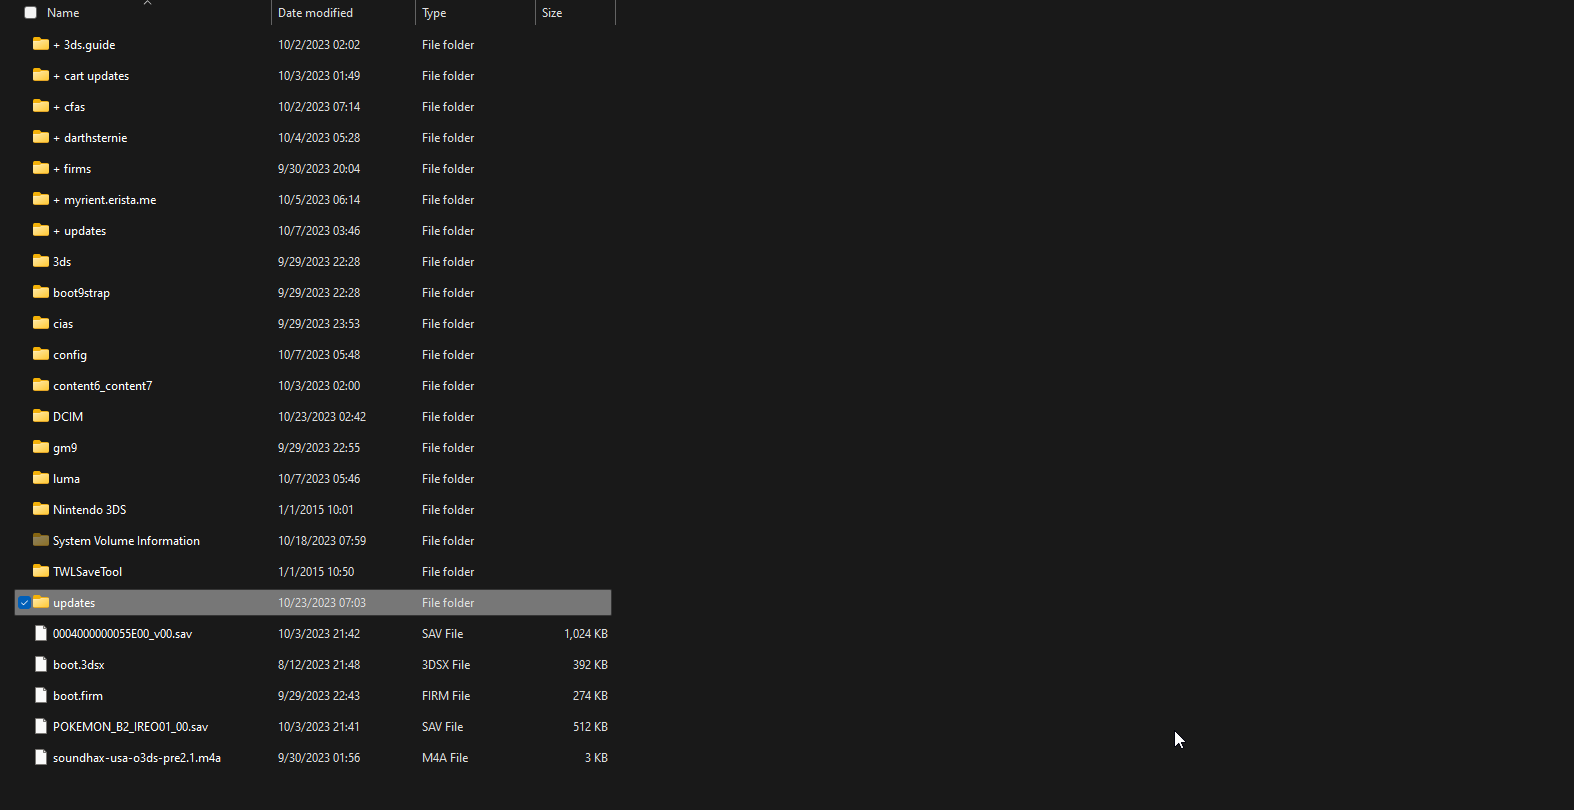The height and width of the screenshot is (810, 1574).
Task: Click the '+ cfas' folder icon
Action: (41, 106)
